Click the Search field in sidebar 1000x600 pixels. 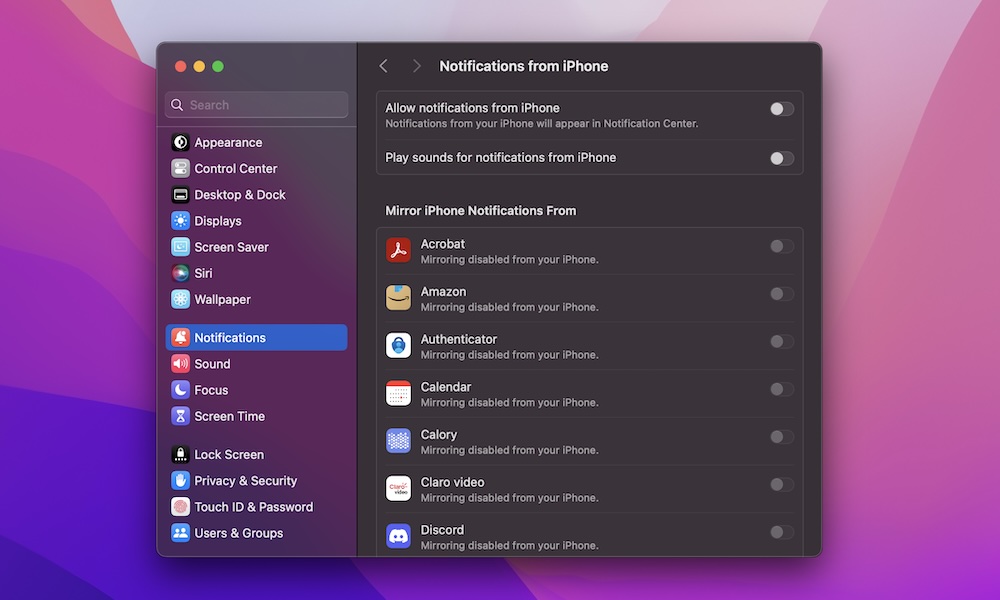pyautogui.click(x=257, y=105)
